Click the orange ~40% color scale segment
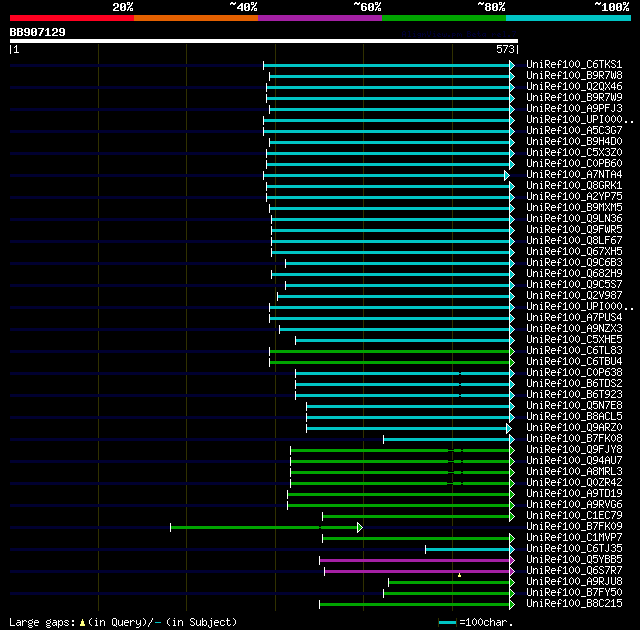This screenshot has width=640, height=630. click(196, 18)
